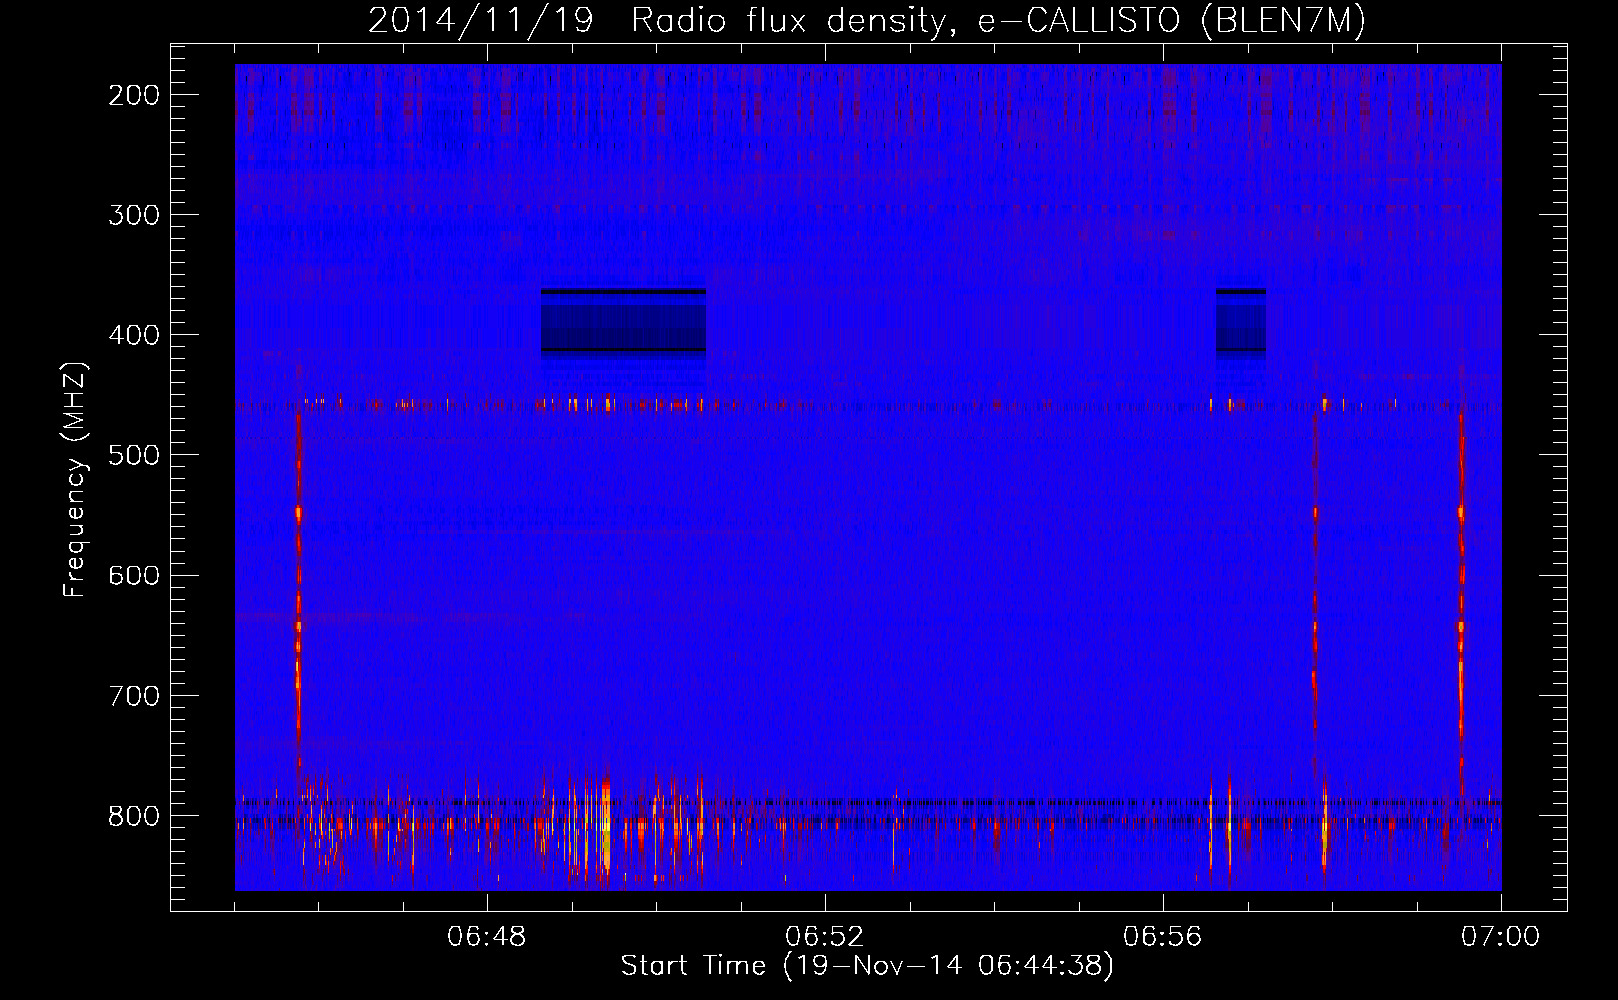Click the 500 frequency tick label
The height and width of the screenshot is (1000, 1618).
tap(133, 455)
